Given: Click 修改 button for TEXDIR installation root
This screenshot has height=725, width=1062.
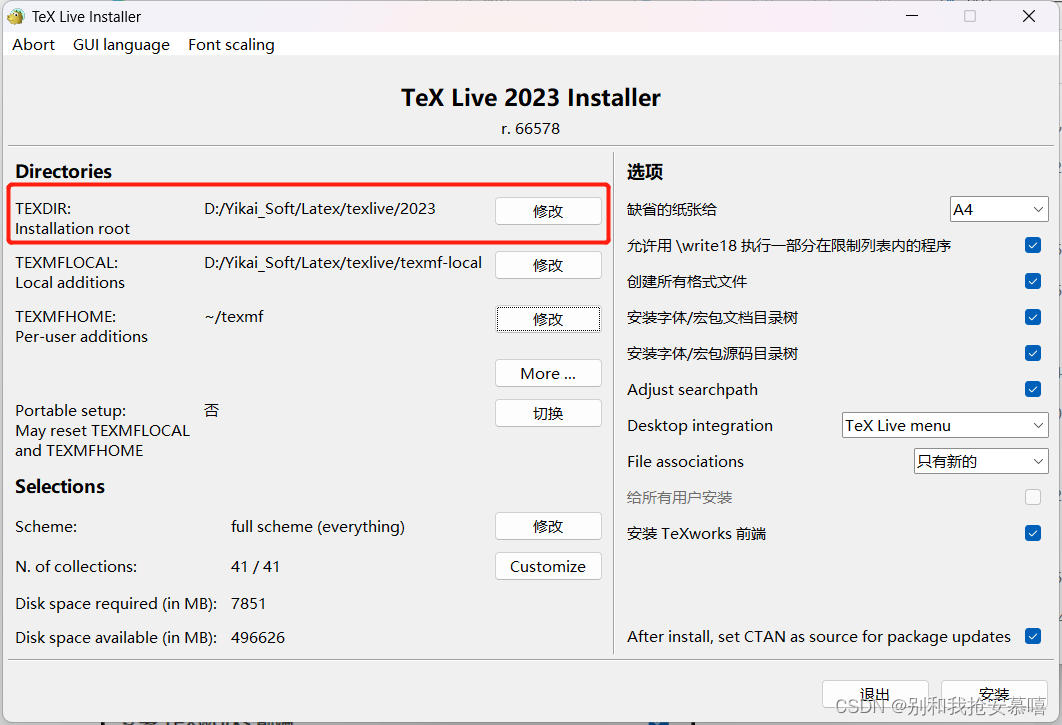Looking at the screenshot, I should (548, 211).
